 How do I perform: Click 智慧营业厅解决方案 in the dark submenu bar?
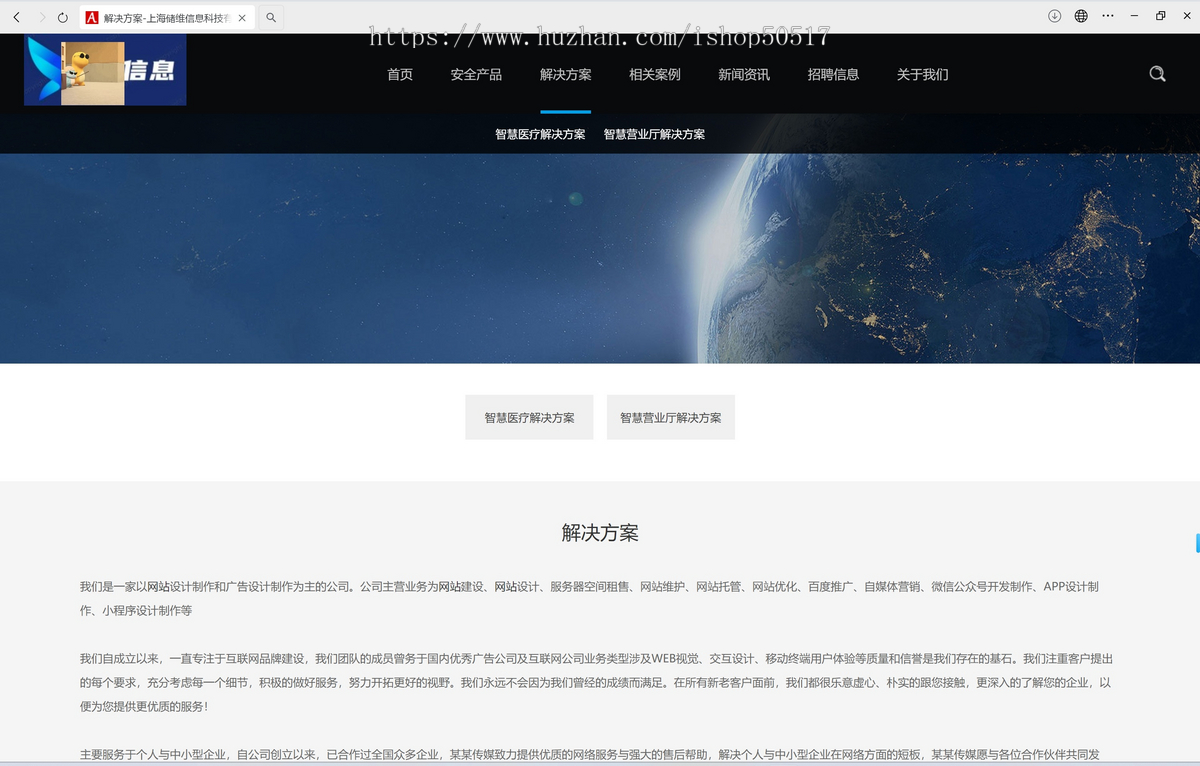(x=654, y=134)
